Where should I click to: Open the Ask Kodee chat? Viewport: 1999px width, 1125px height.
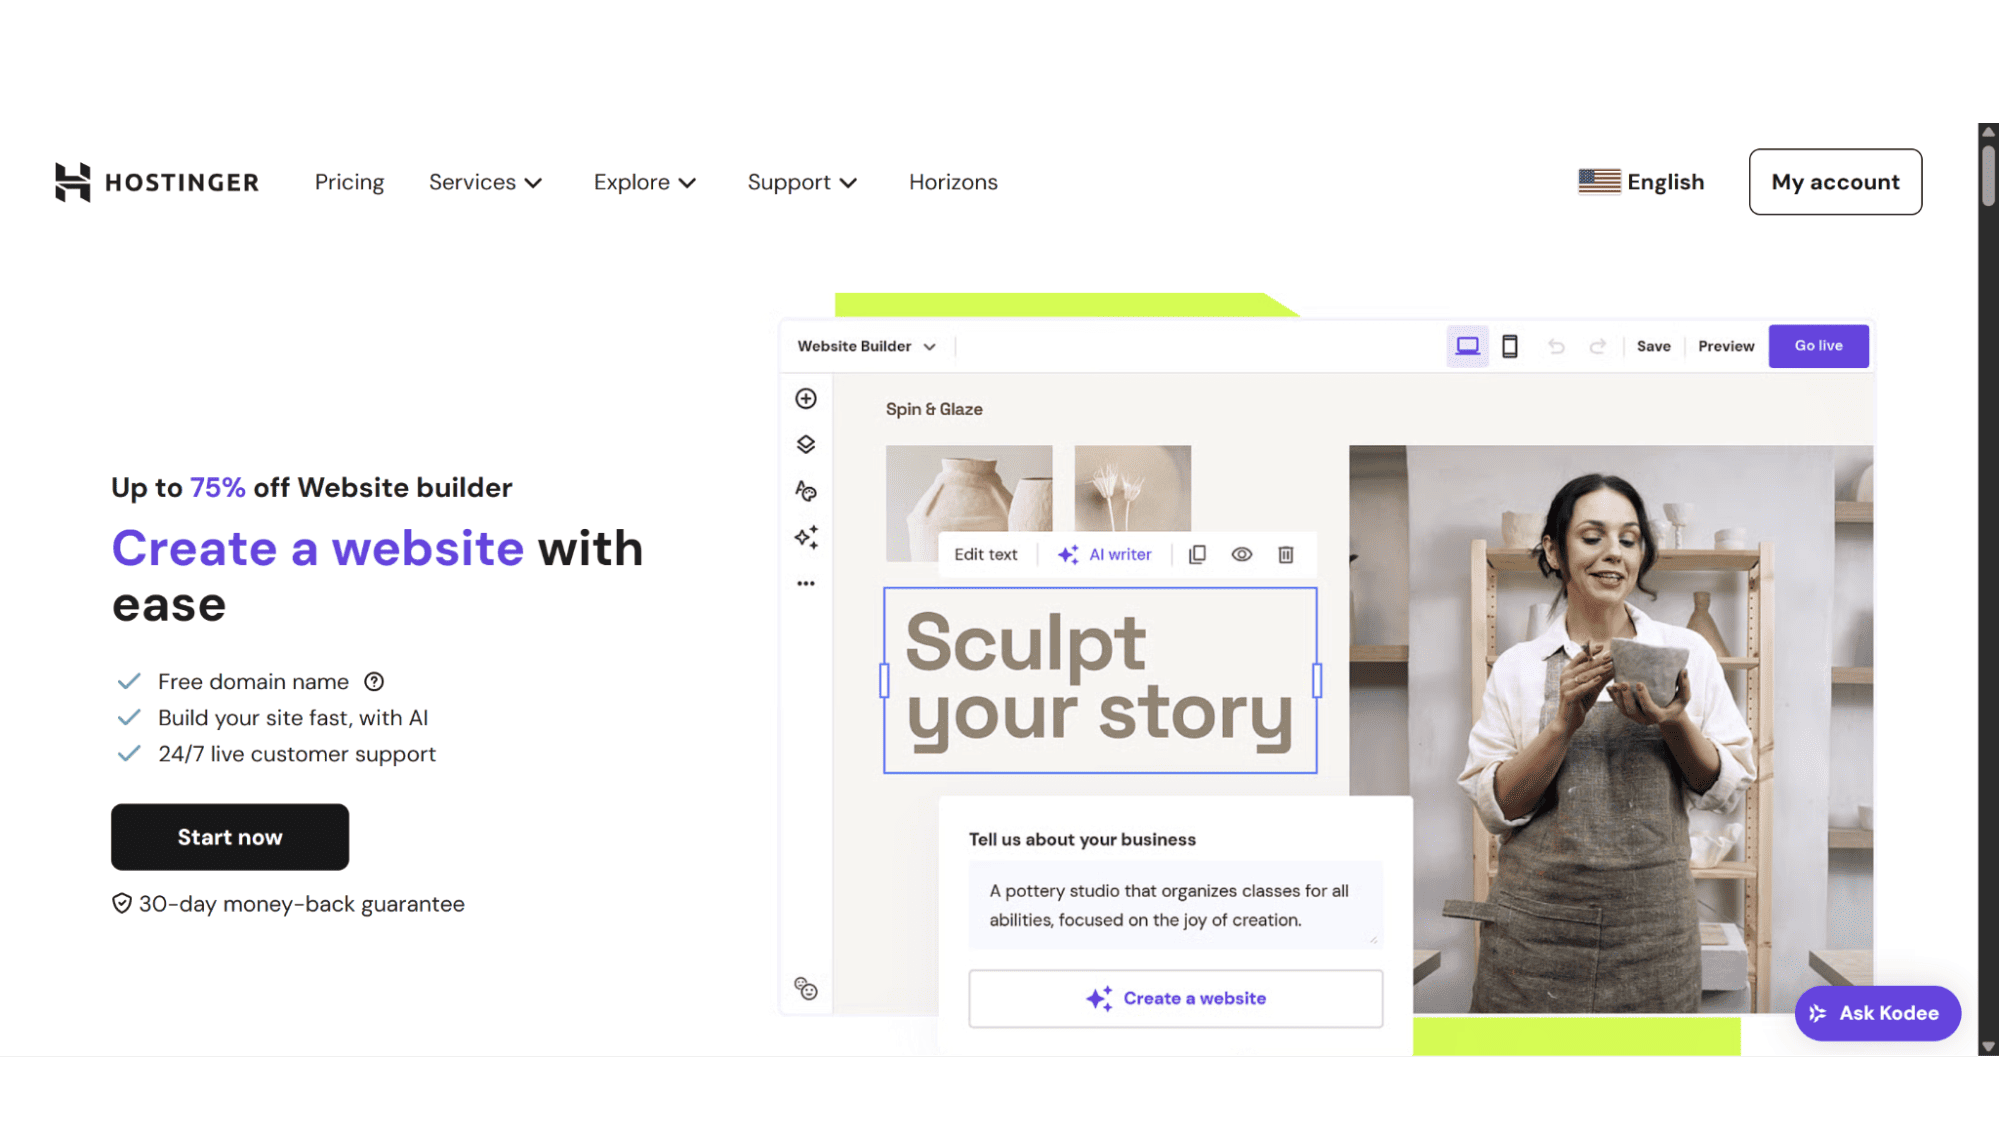[1877, 1013]
